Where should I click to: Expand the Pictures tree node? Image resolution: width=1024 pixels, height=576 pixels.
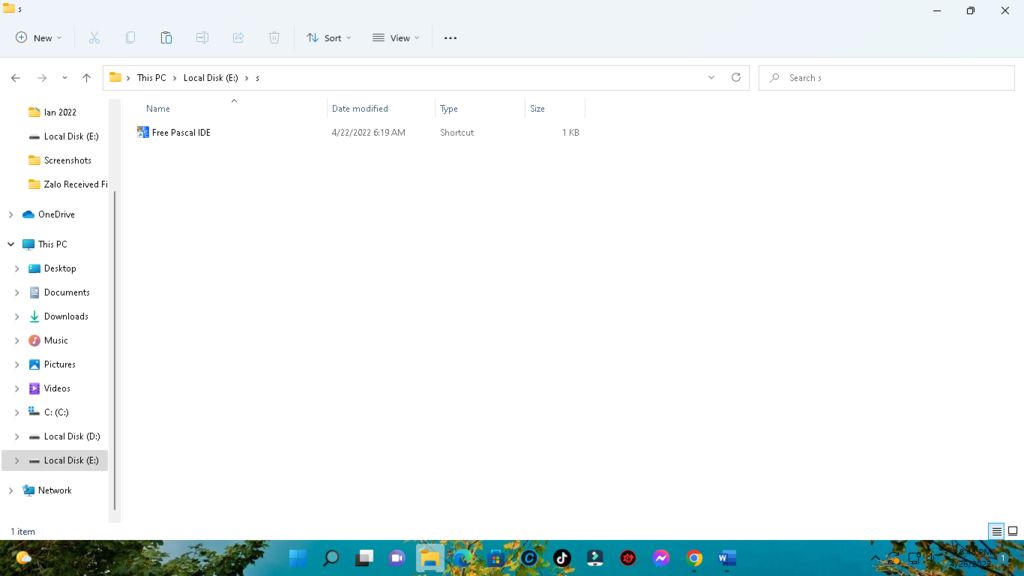pyautogui.click(x=17, y=364)
